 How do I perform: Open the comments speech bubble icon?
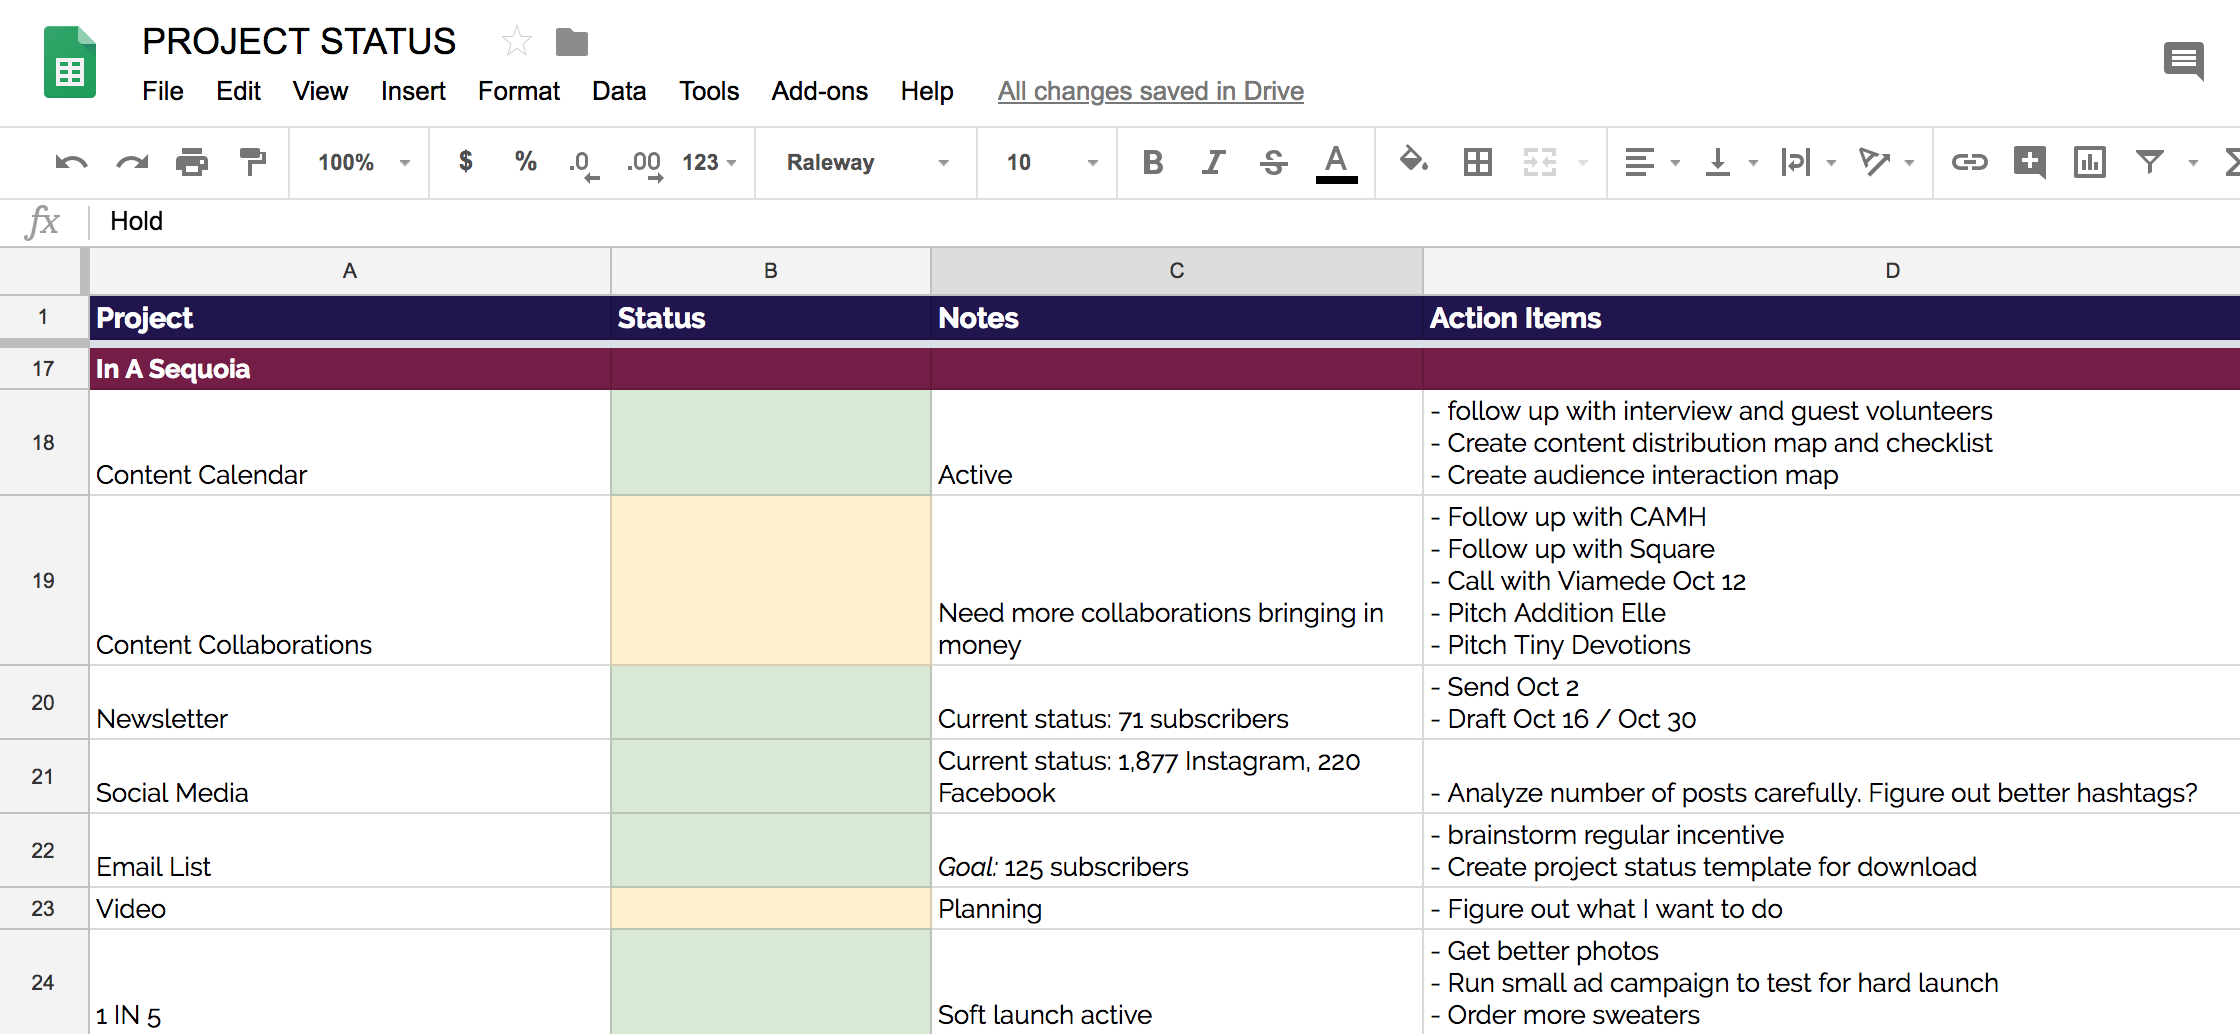[2183, 61]
